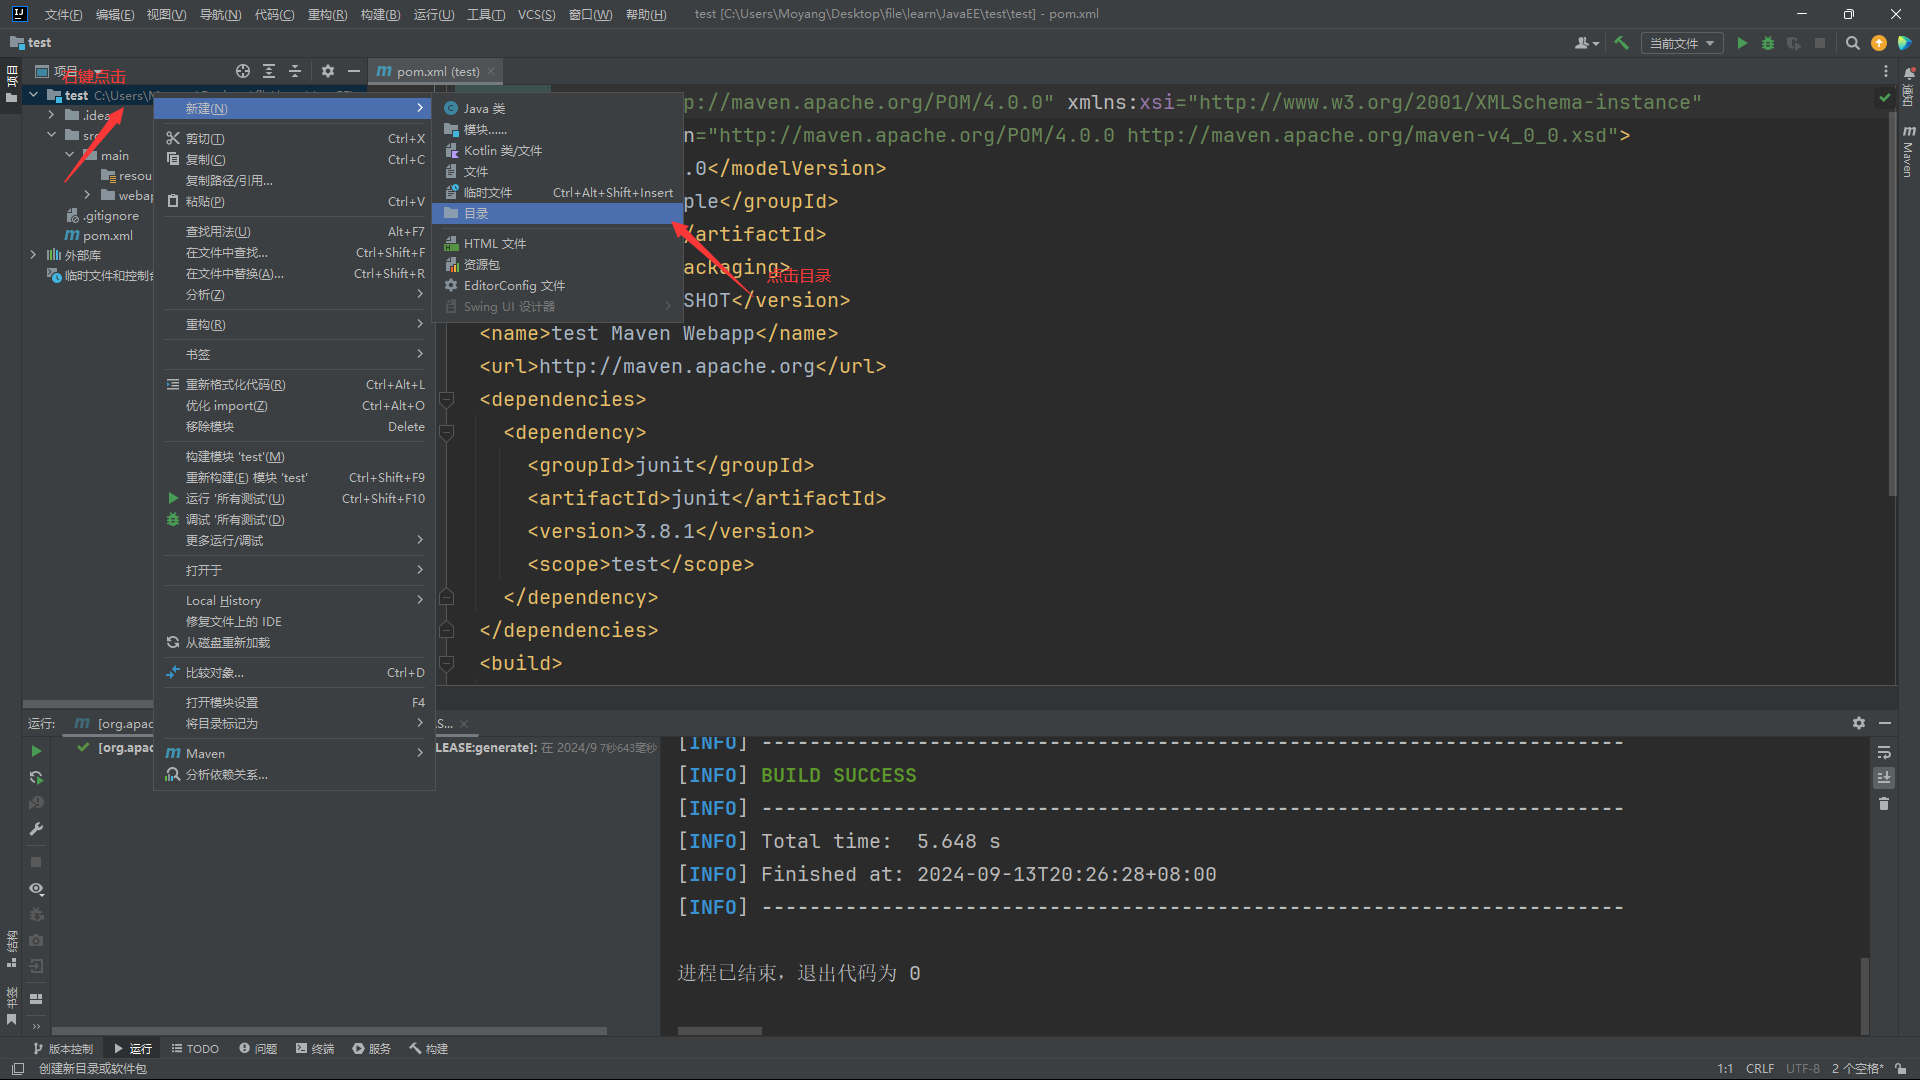Collapse the test project root node
Image resolution: width=1920 pixels, height=1080 pixels.
click(x=33, y=96)
